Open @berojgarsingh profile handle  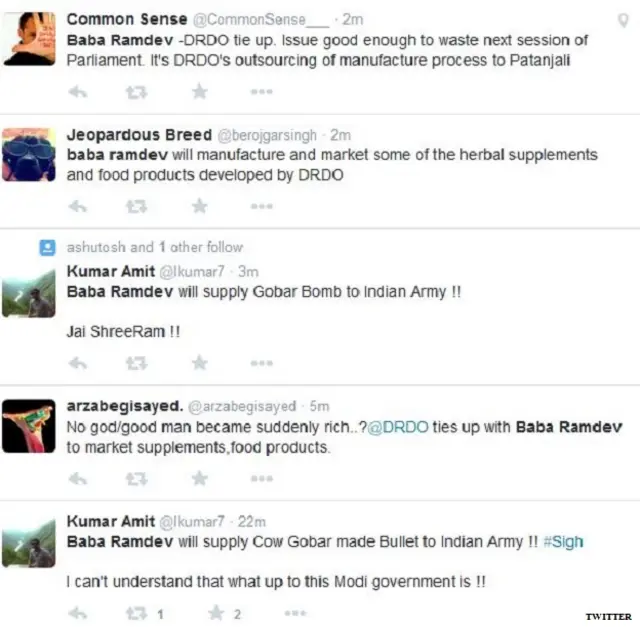[267, 135]
